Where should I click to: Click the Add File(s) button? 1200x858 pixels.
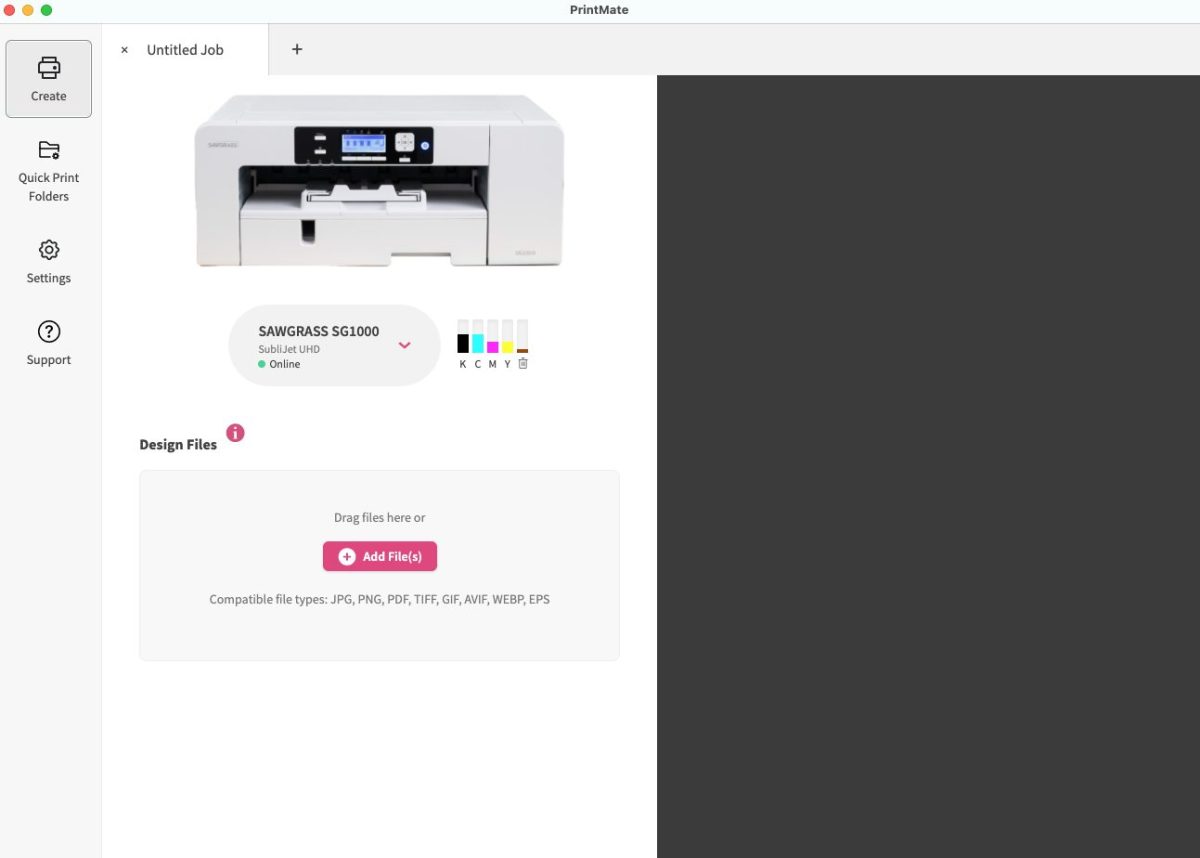(x=380, y=557)
